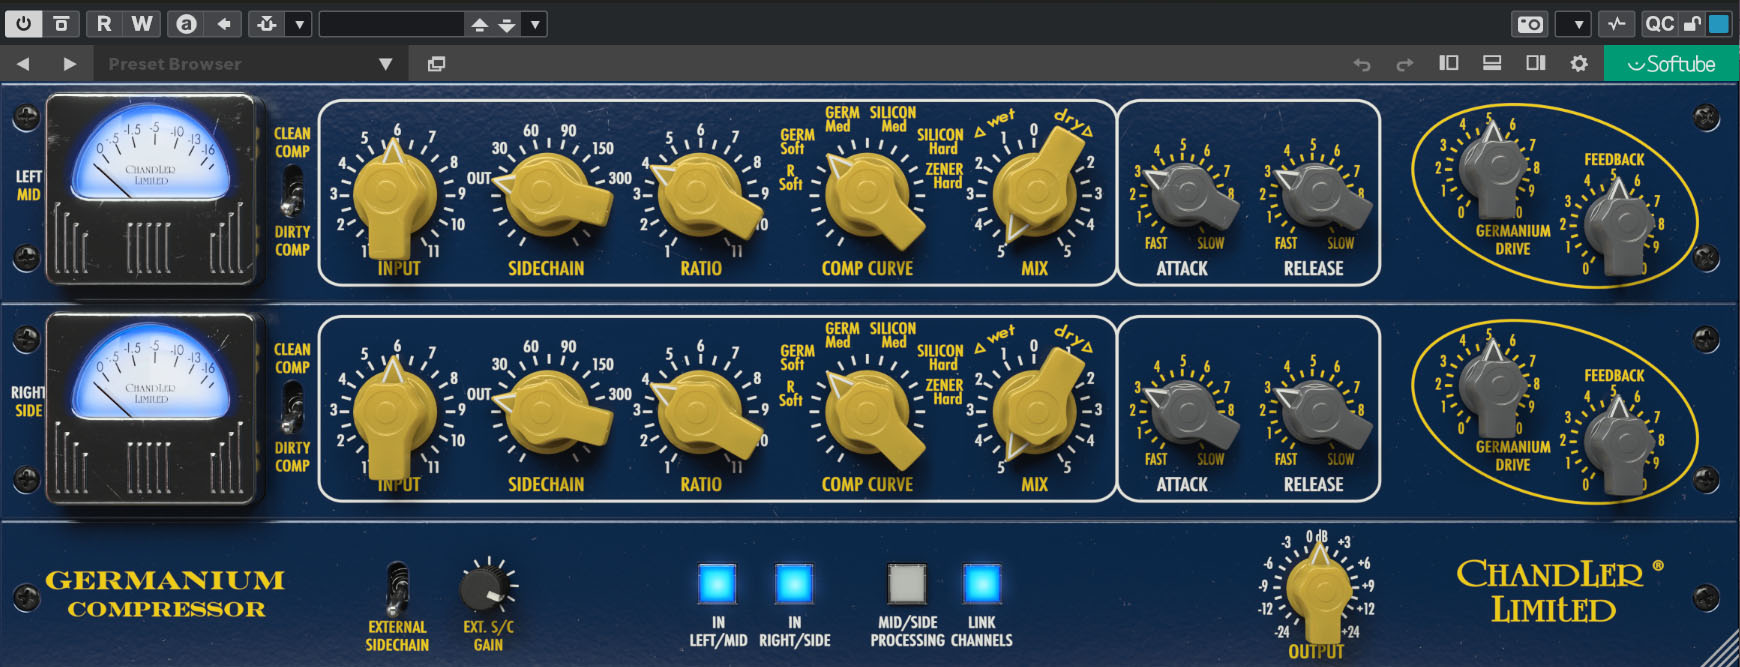Image resolution: width=1740 pixels, height=667 pixels.
Task: Click the side-chain routing icon
Action: pyautogui.click(x=267, y=23)
